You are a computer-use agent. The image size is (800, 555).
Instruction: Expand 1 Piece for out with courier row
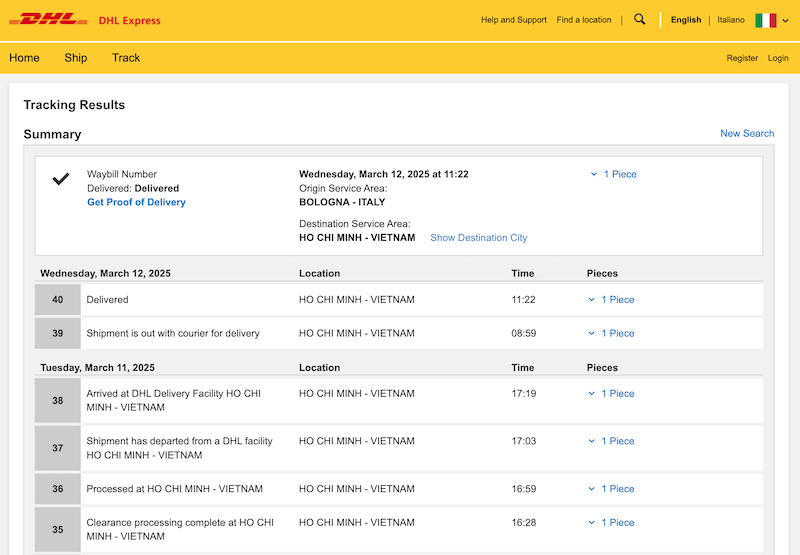611,333
